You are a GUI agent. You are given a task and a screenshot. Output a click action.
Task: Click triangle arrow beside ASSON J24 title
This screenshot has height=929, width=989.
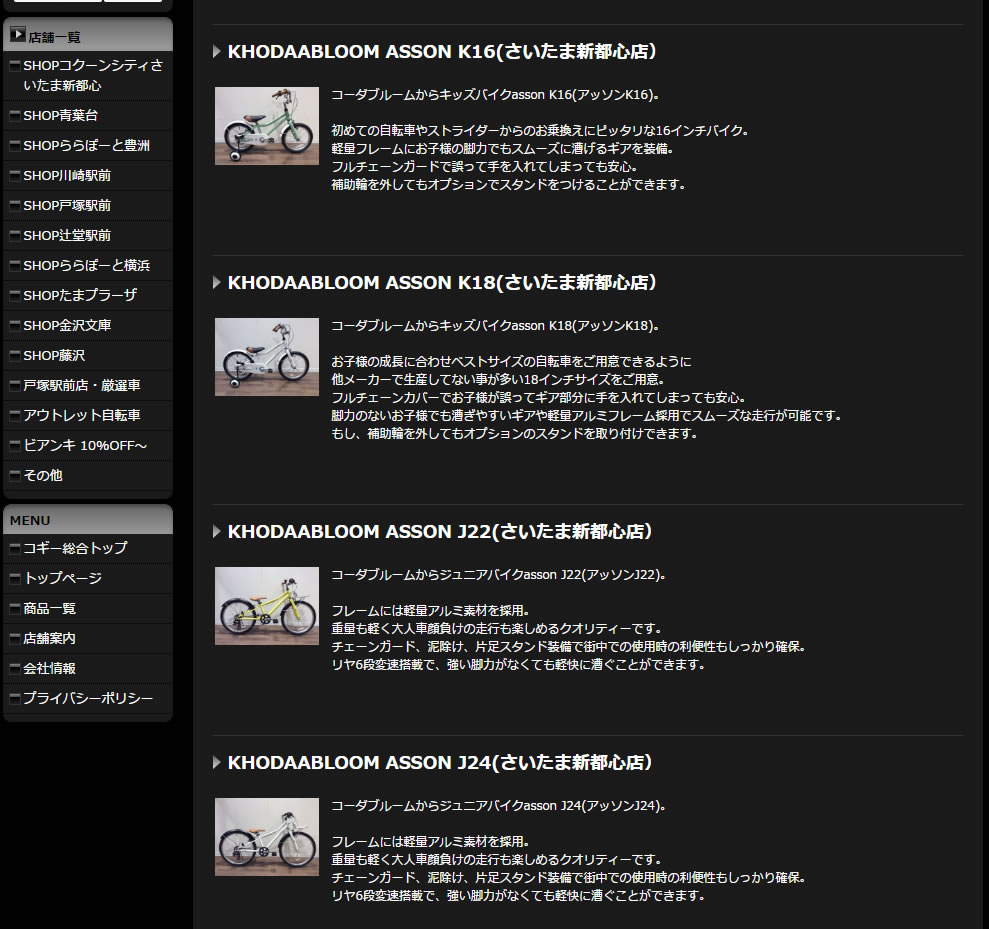(216, 762)
